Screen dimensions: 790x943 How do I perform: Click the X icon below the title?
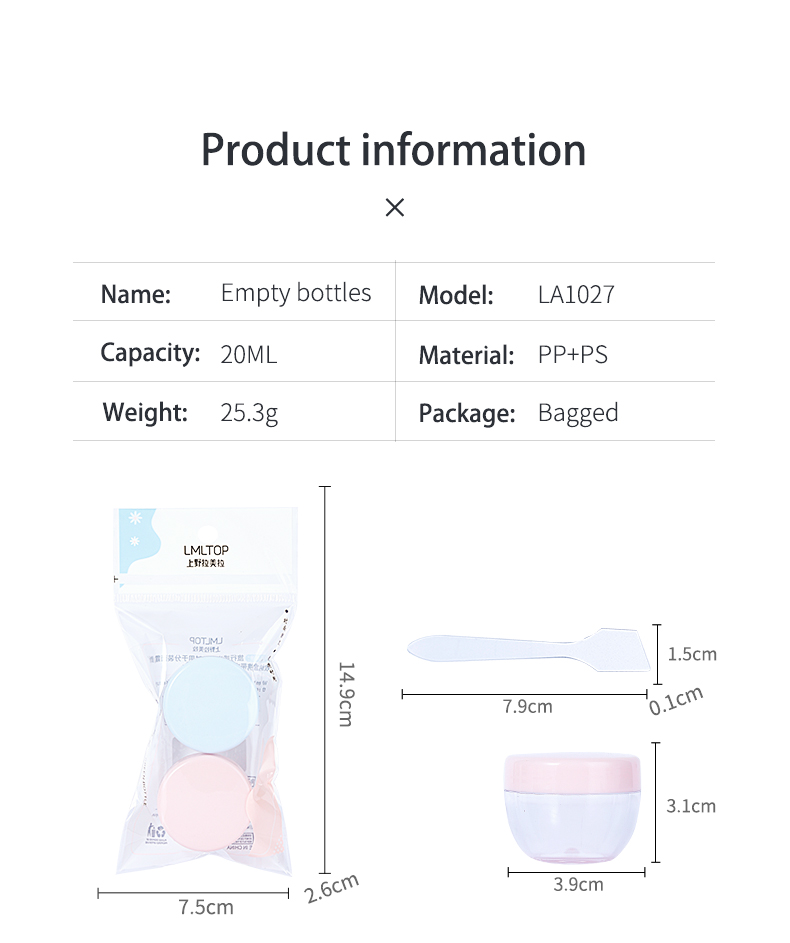(394, 207)
